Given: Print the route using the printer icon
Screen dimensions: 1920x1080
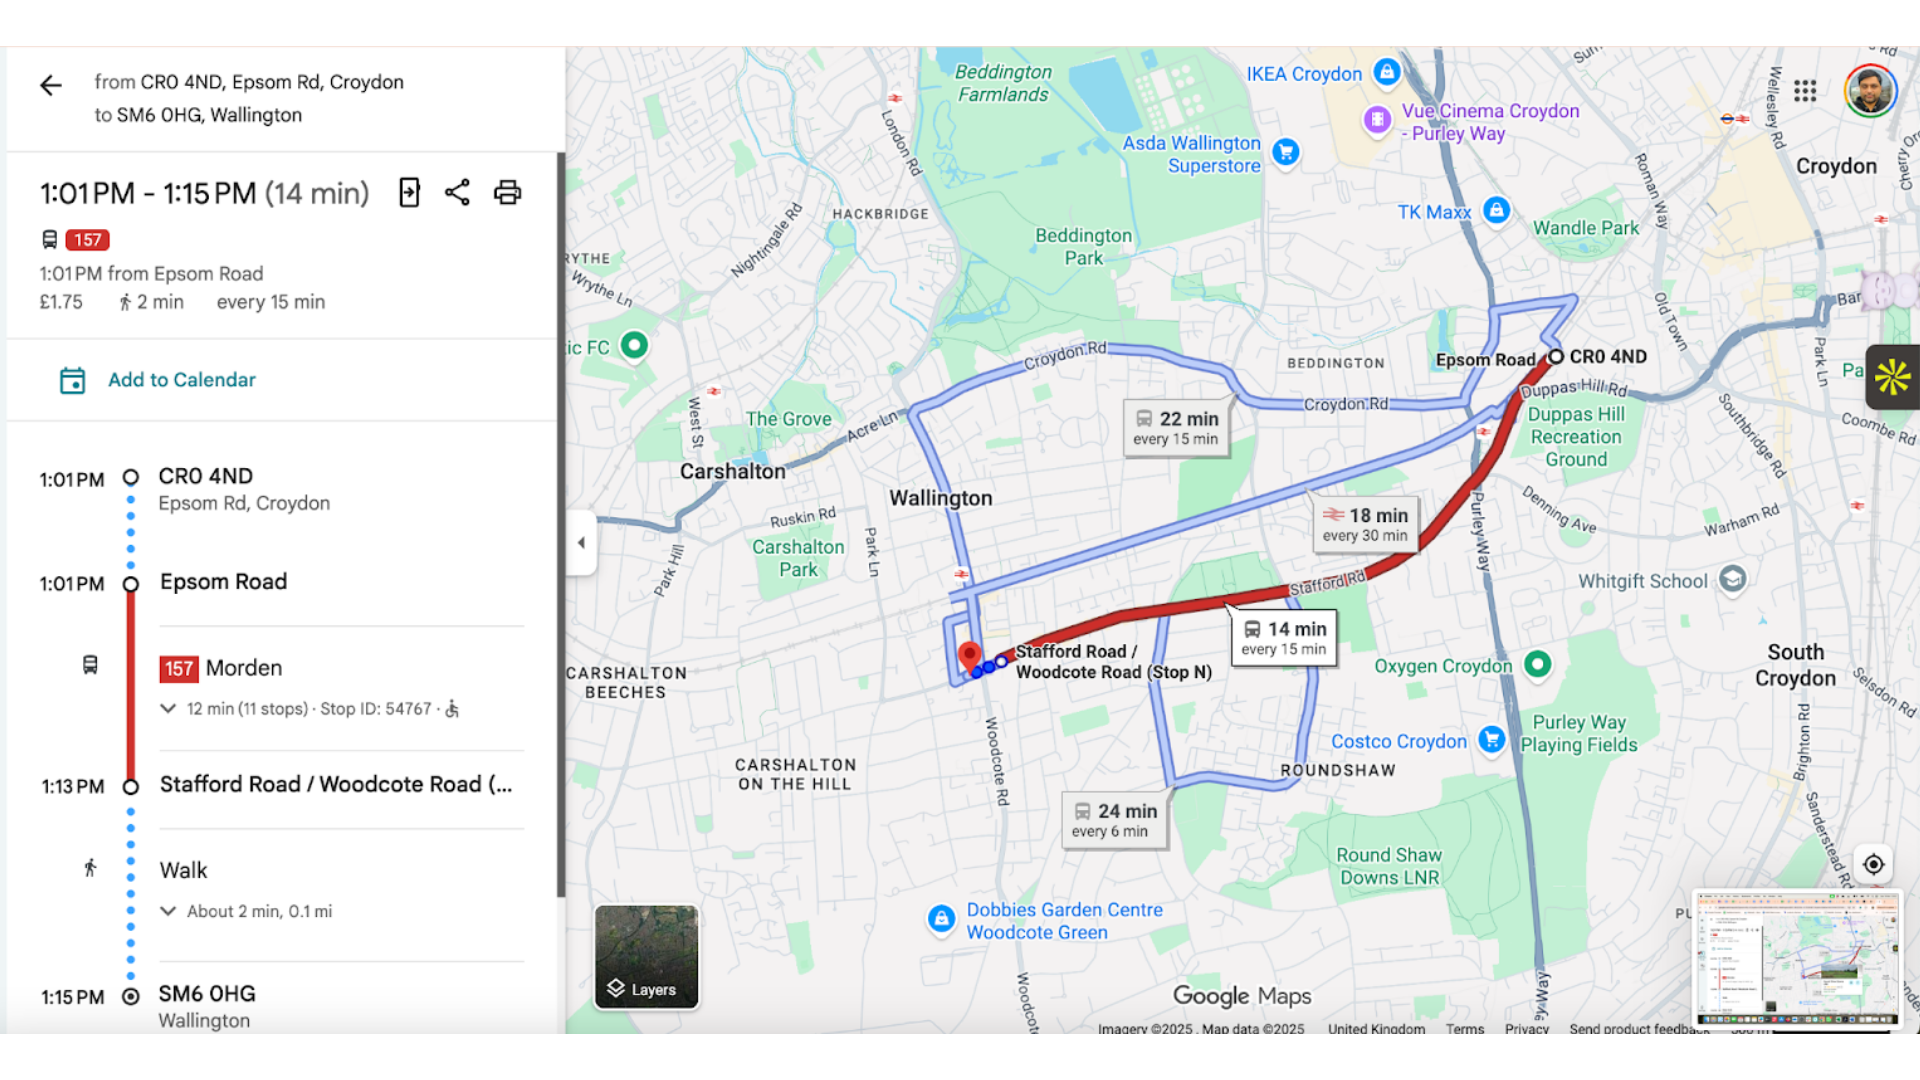Looking at the screenshot, I should (507, 192).
